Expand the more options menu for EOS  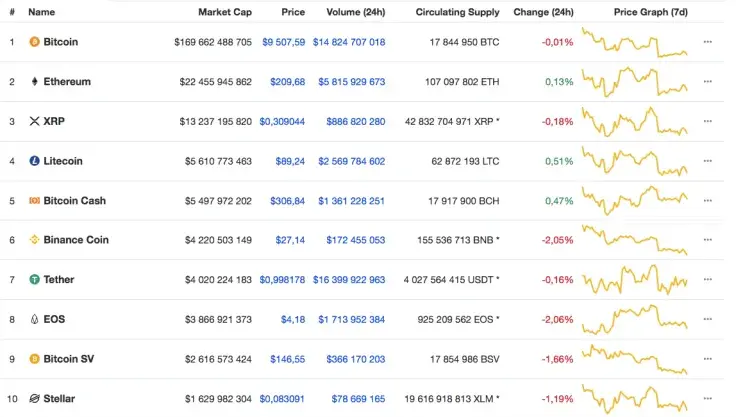click(x=708, y=320)
